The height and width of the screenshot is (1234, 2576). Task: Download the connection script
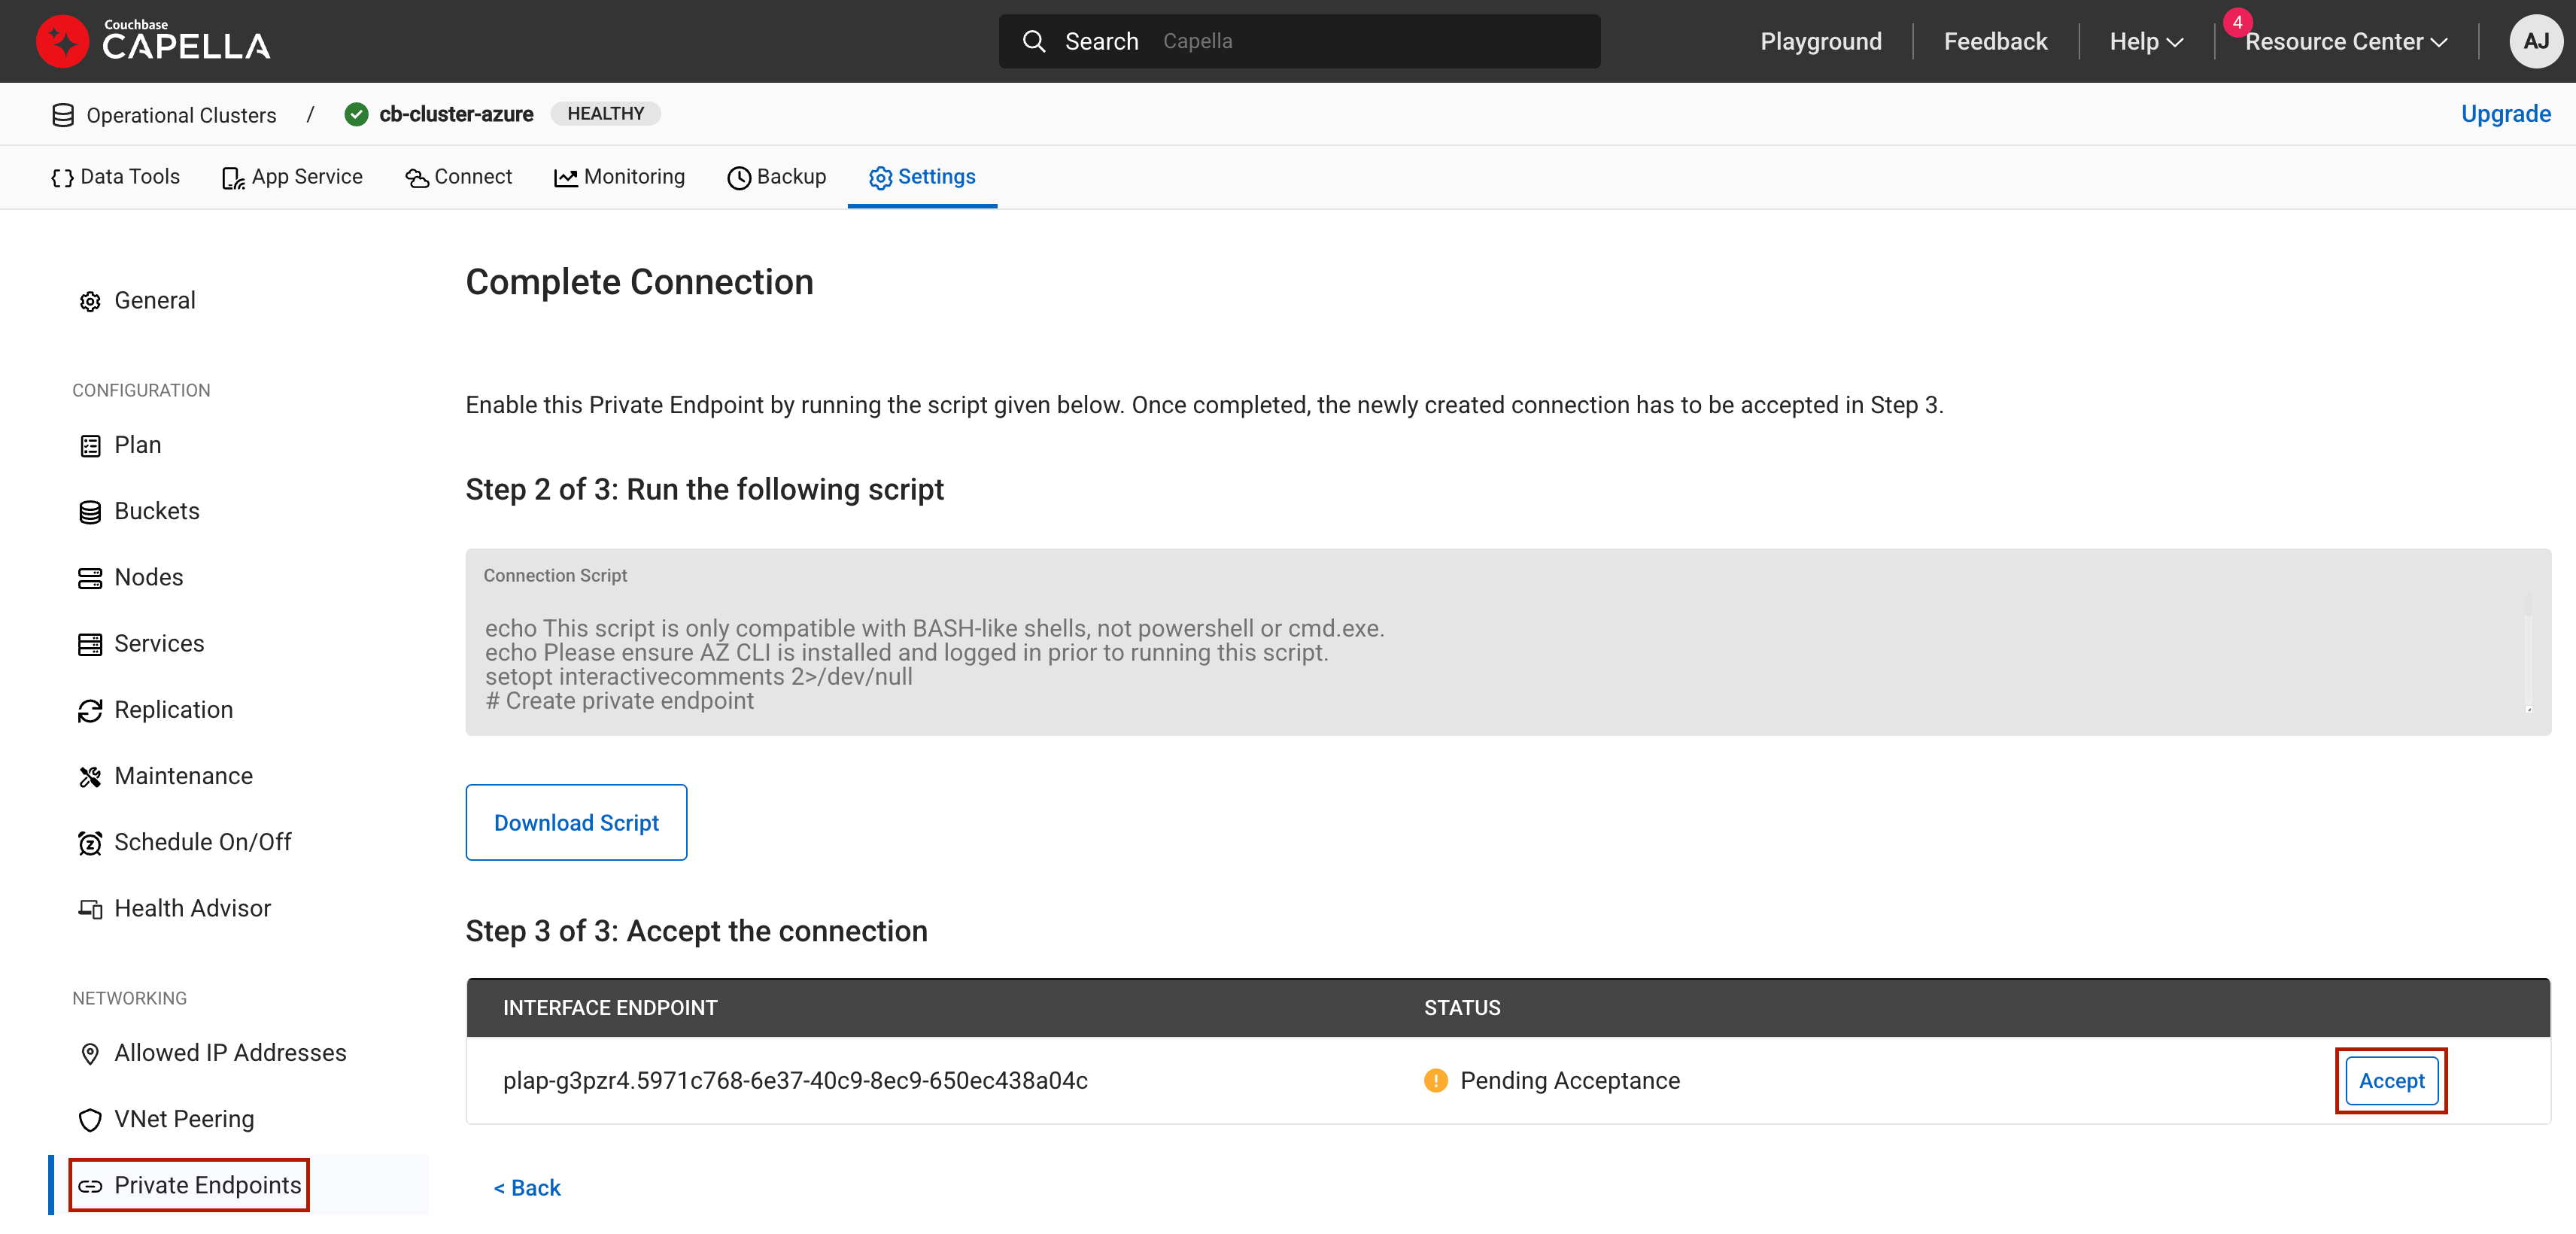coord(576,822)
